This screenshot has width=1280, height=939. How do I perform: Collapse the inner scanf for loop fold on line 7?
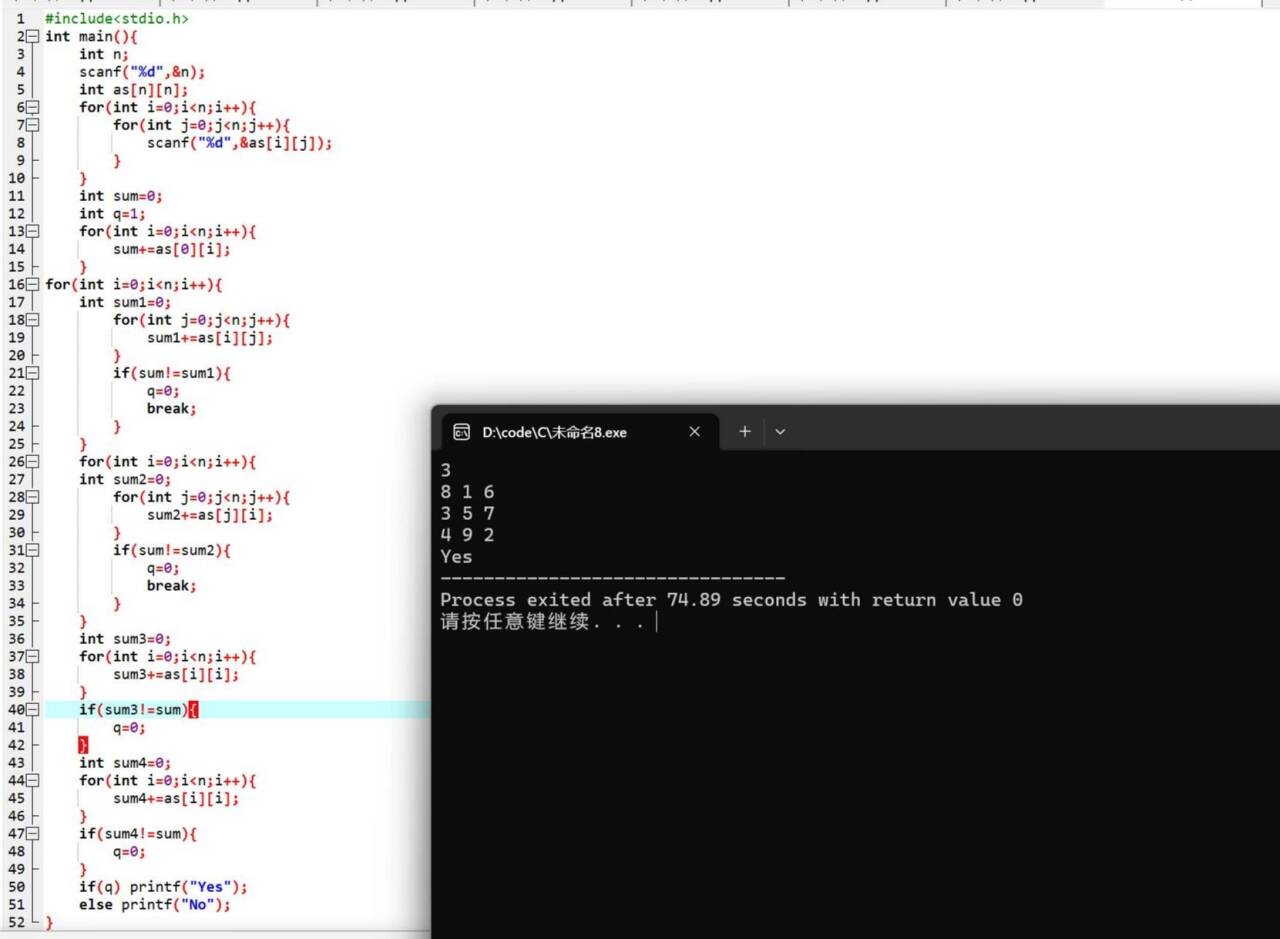pyautogui.click(x=33, y=125)
